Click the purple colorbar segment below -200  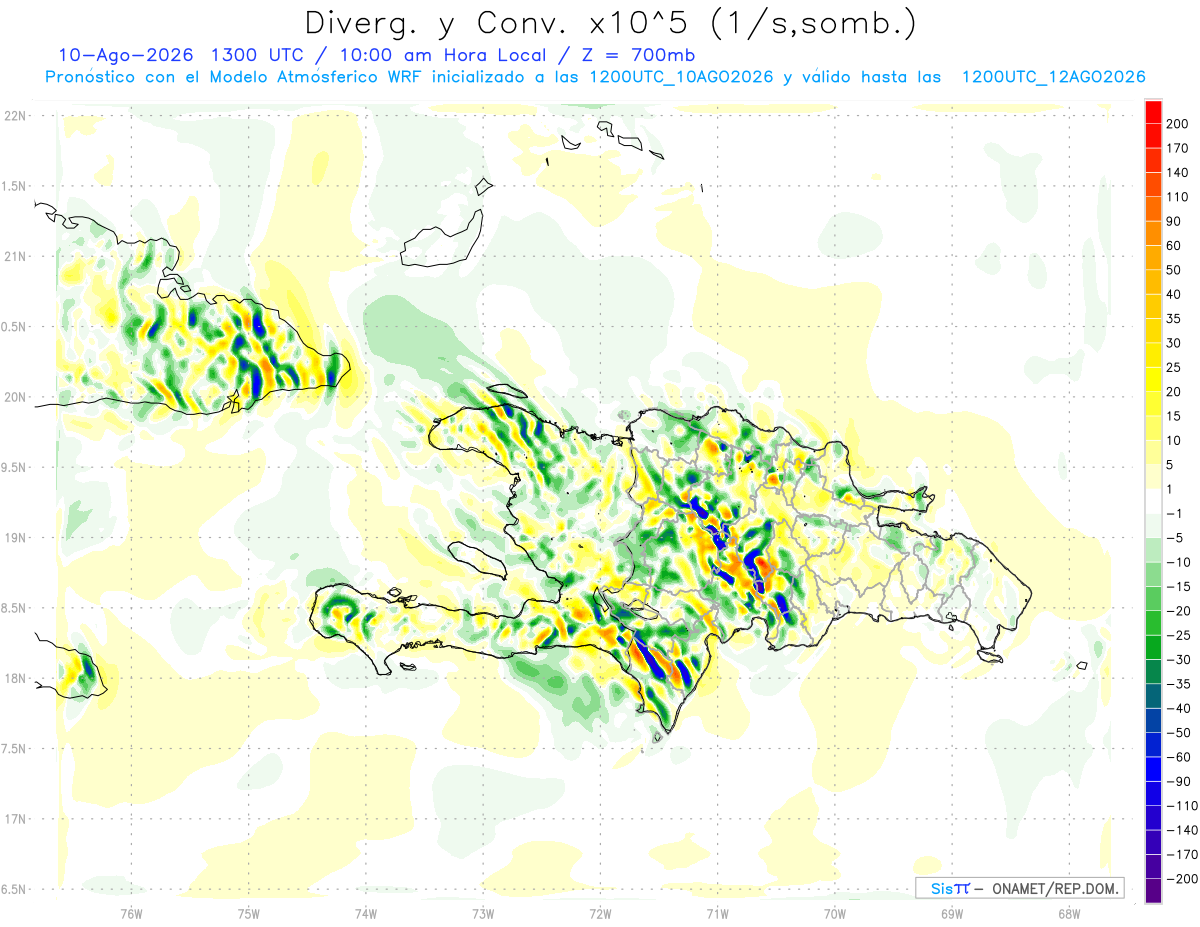tap(1153, 891)
